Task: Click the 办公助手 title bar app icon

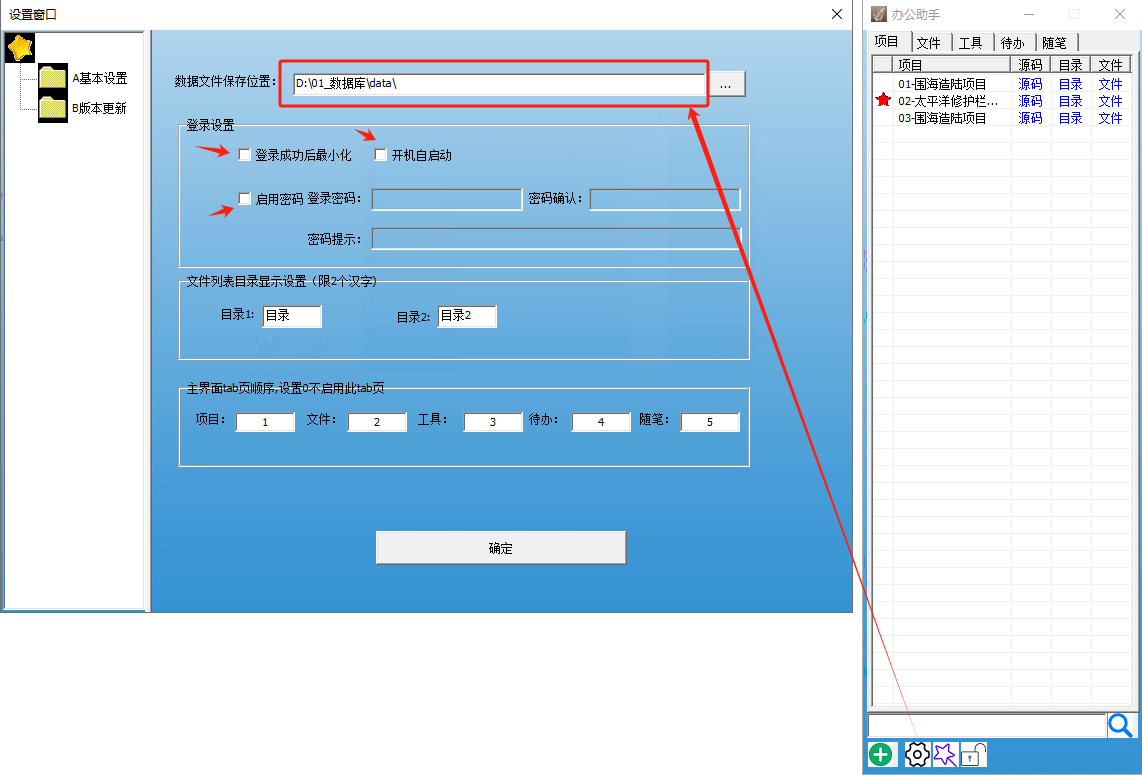Action: pyautogui.click(x=879, y=15)
